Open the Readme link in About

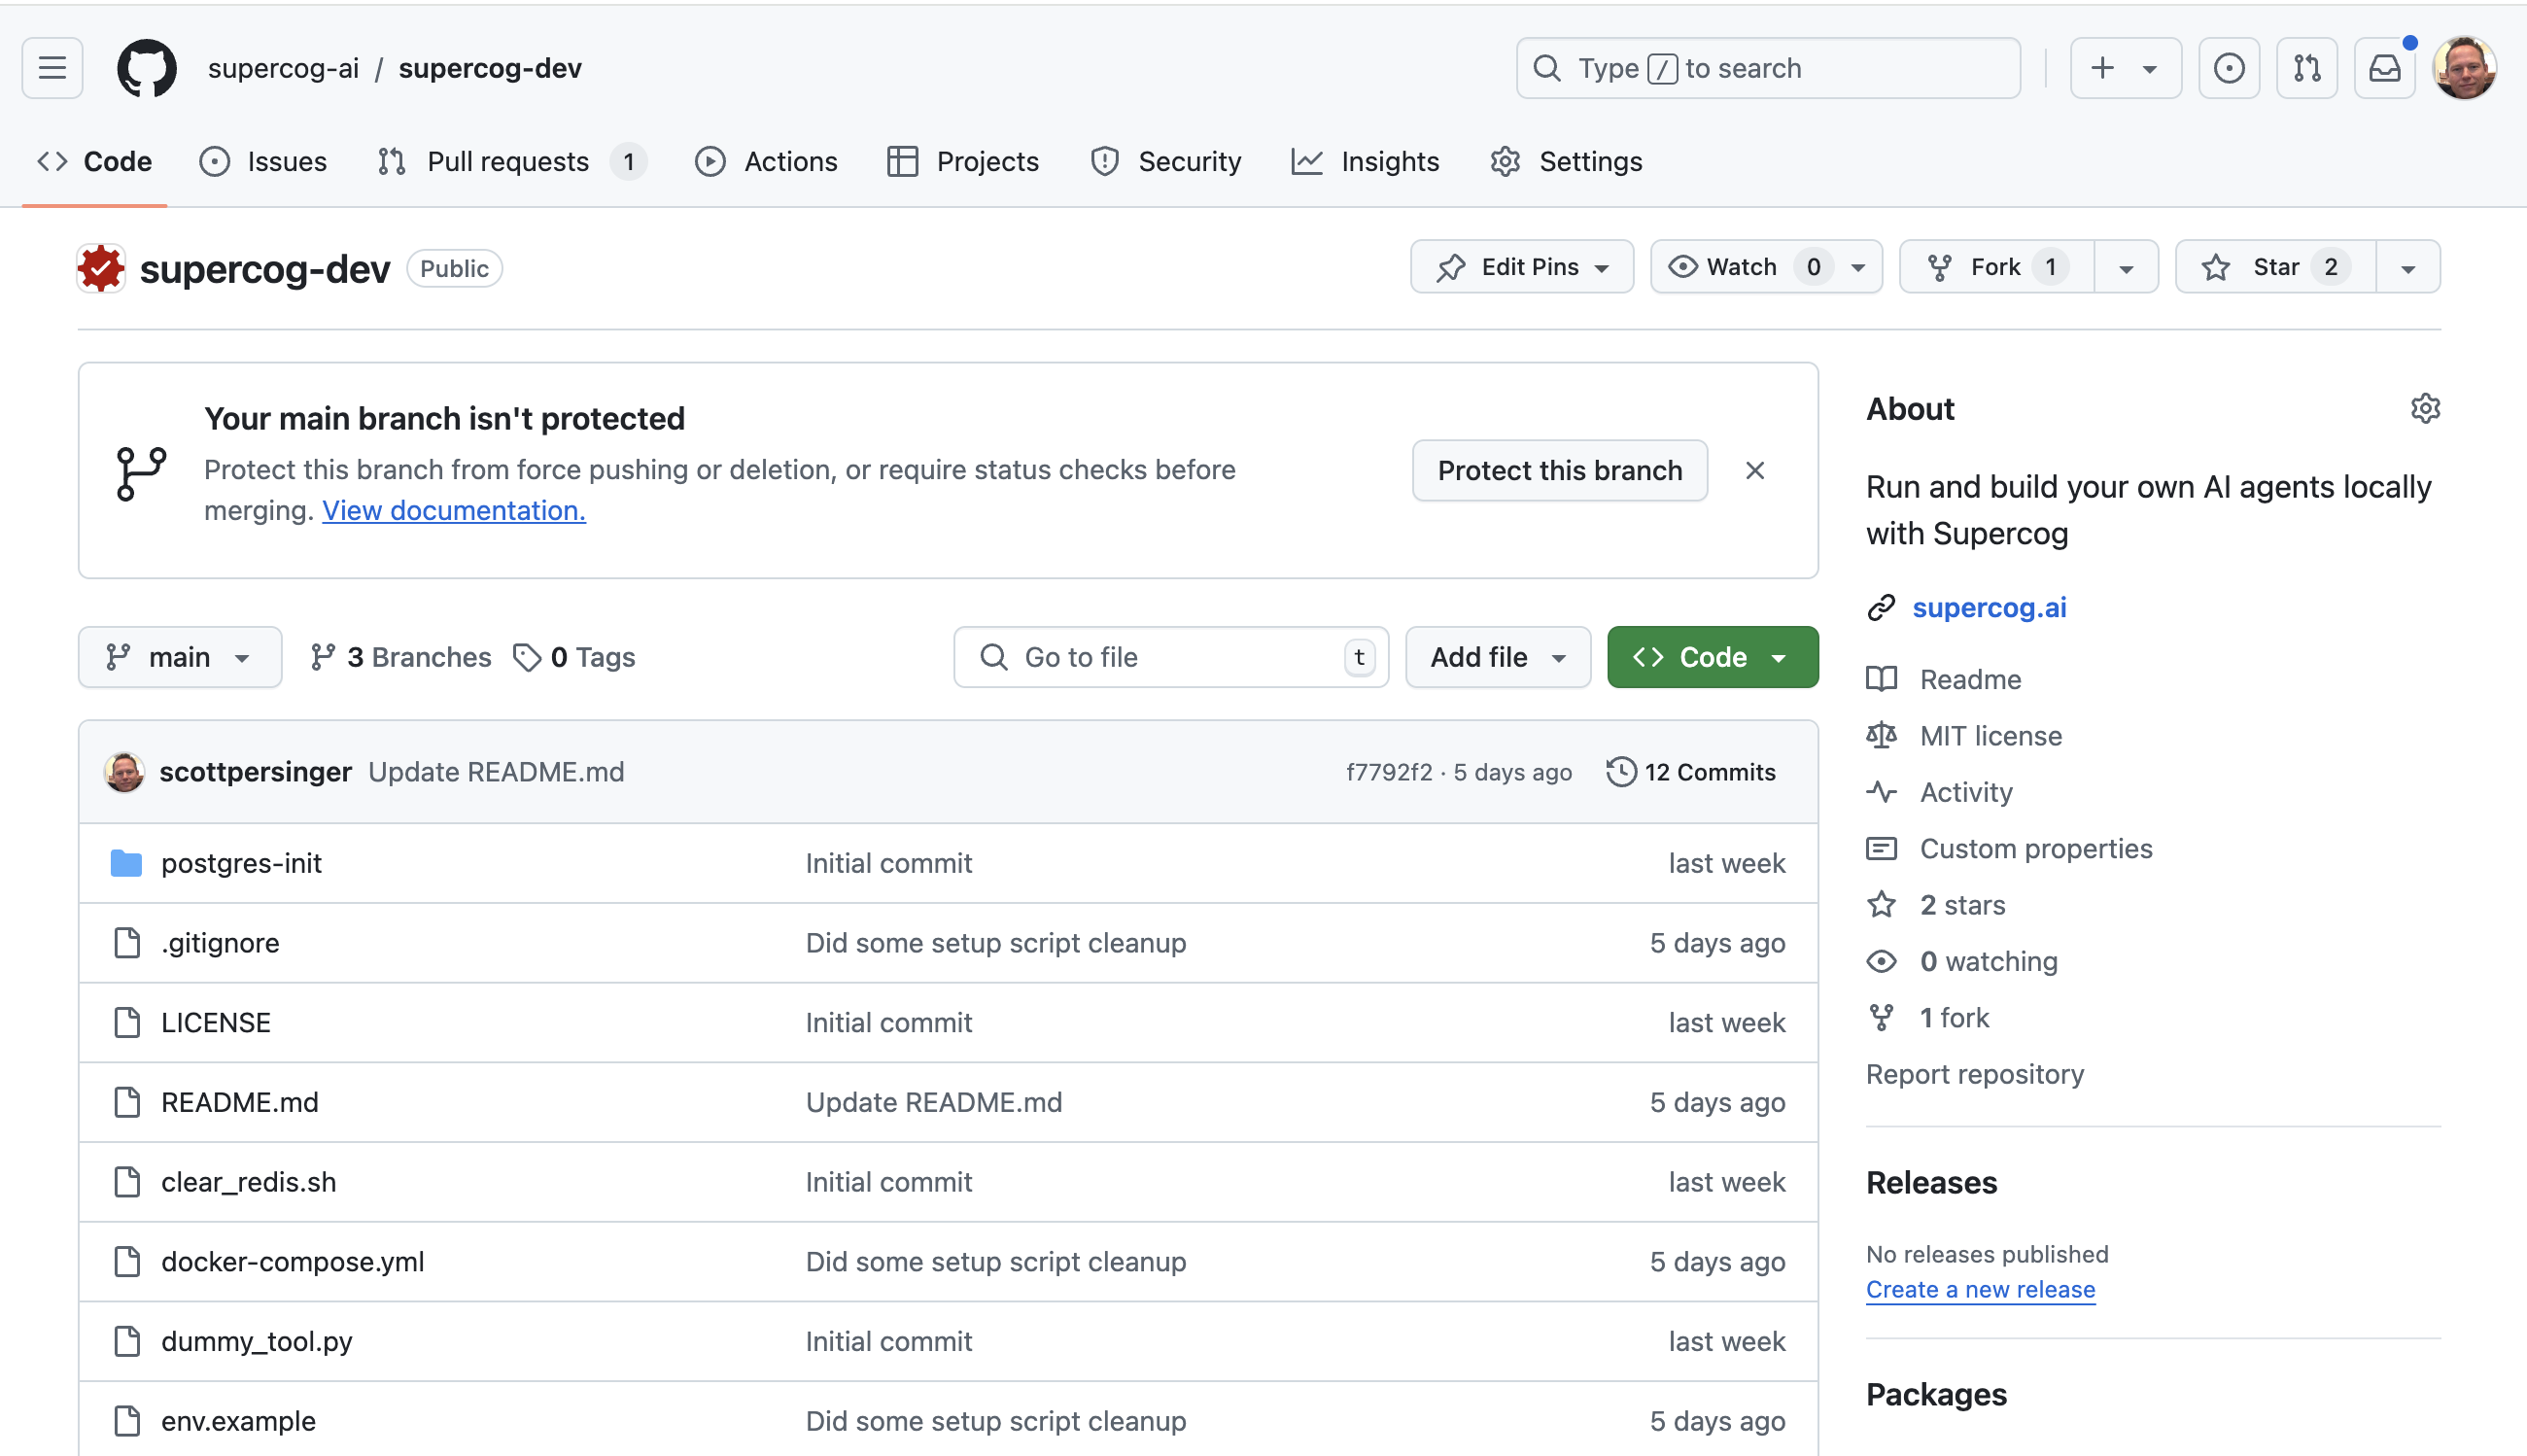coord(1969,679)
